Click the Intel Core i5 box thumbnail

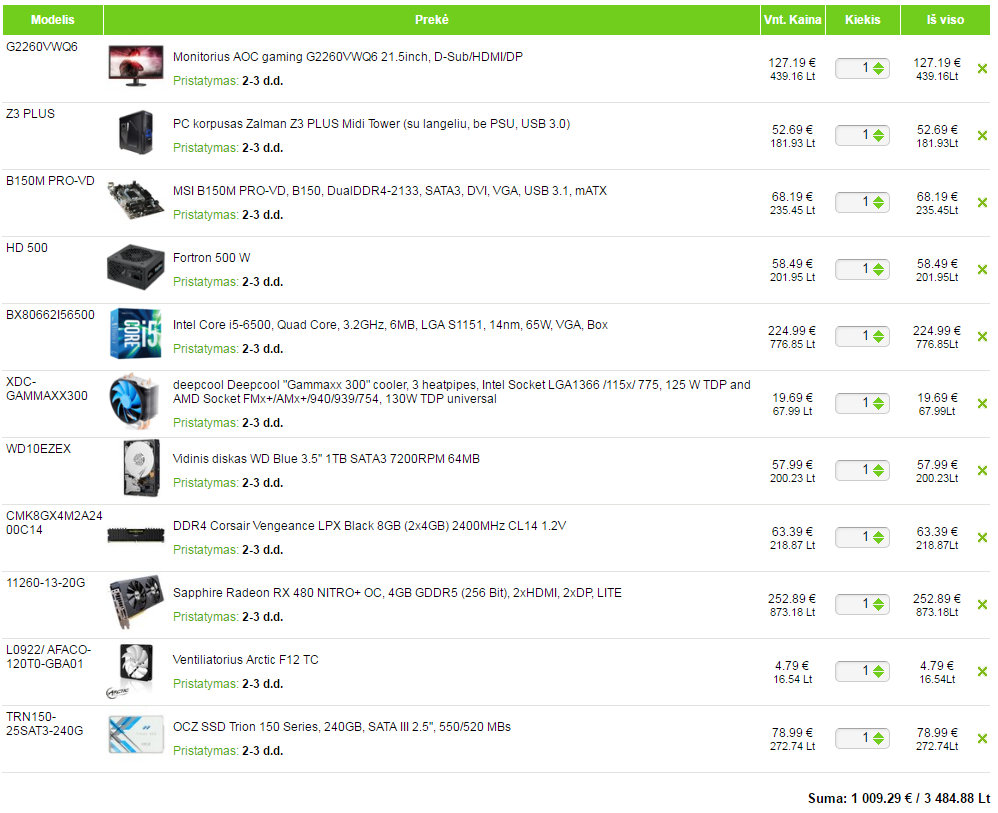click(x=135, y=334)
